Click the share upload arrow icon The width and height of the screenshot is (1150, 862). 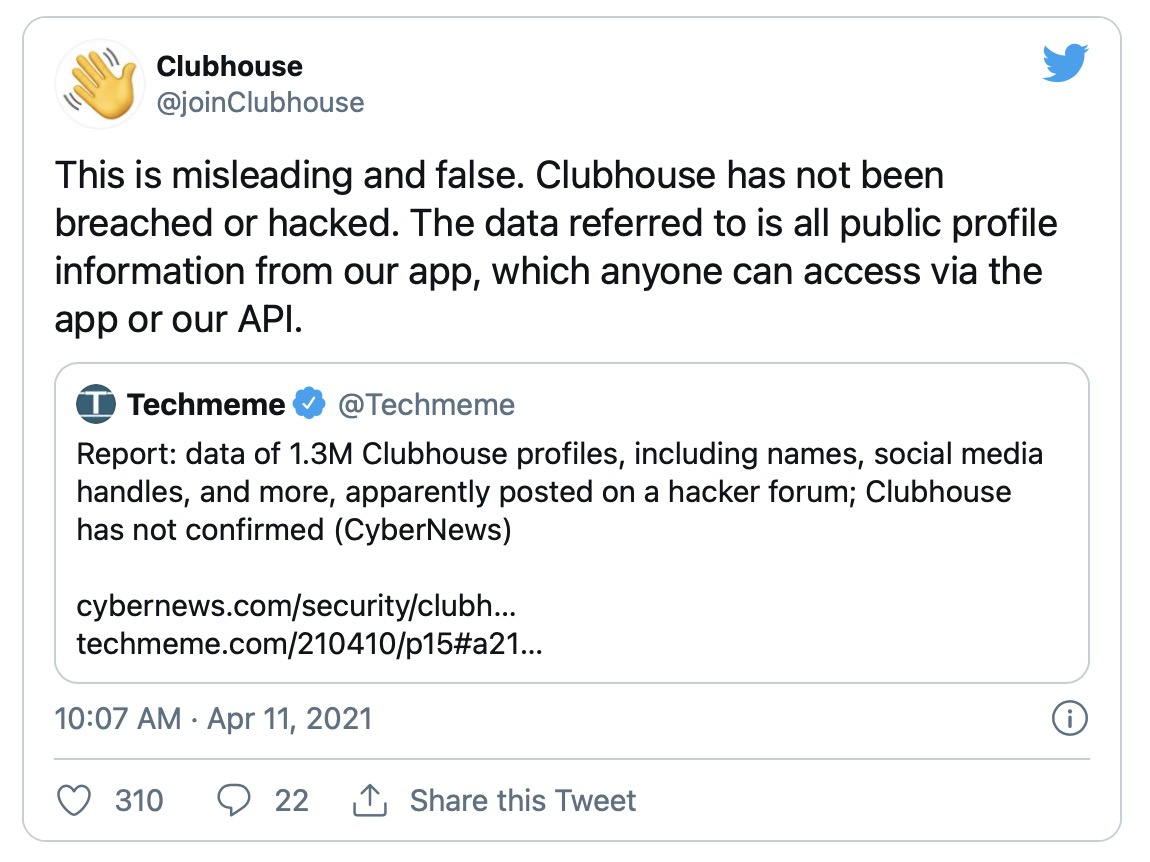pyautogui.click(x=370, y=800)
